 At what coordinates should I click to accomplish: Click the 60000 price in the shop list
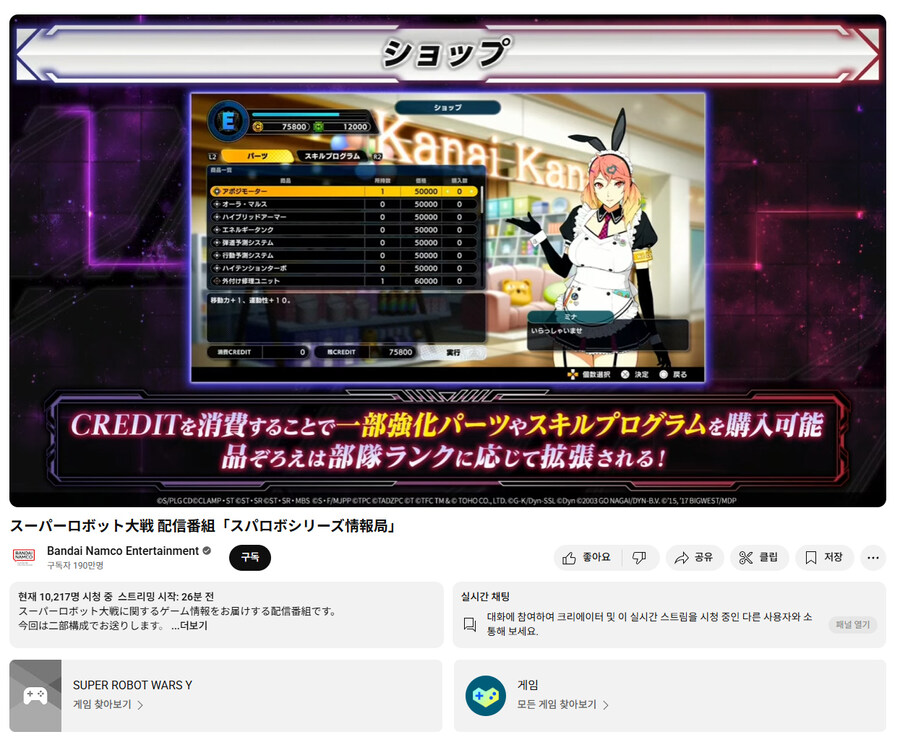[x=426, y=281]
